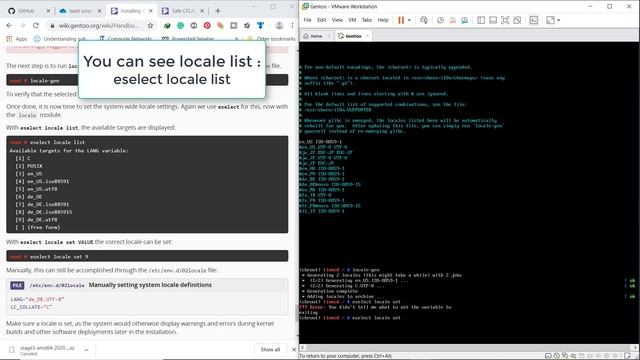Open VMware View menu
Screen dimensions: 640x360
click(337, 20)
